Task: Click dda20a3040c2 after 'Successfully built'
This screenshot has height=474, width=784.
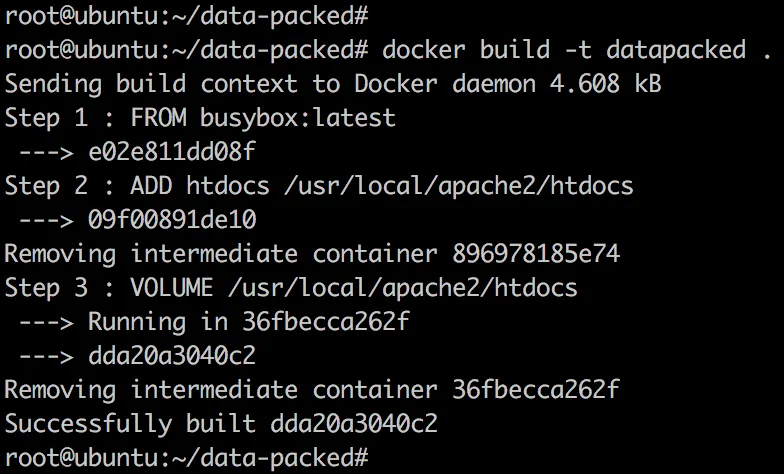Action: (354, 423)
